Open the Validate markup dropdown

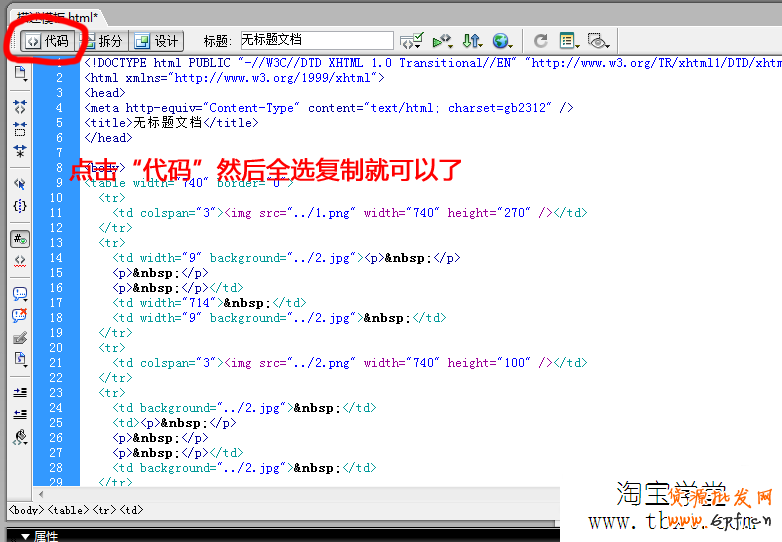(x=411, y=41)
